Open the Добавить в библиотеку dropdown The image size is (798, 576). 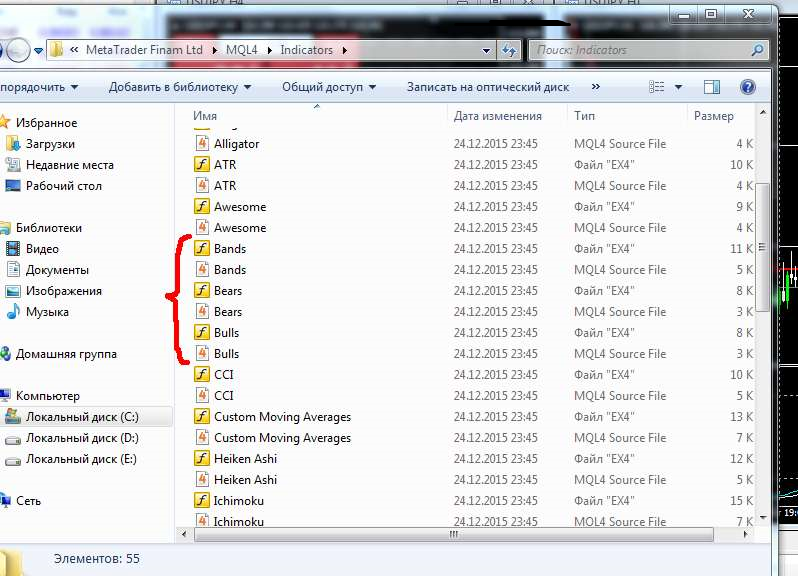(x=180, y=87)
